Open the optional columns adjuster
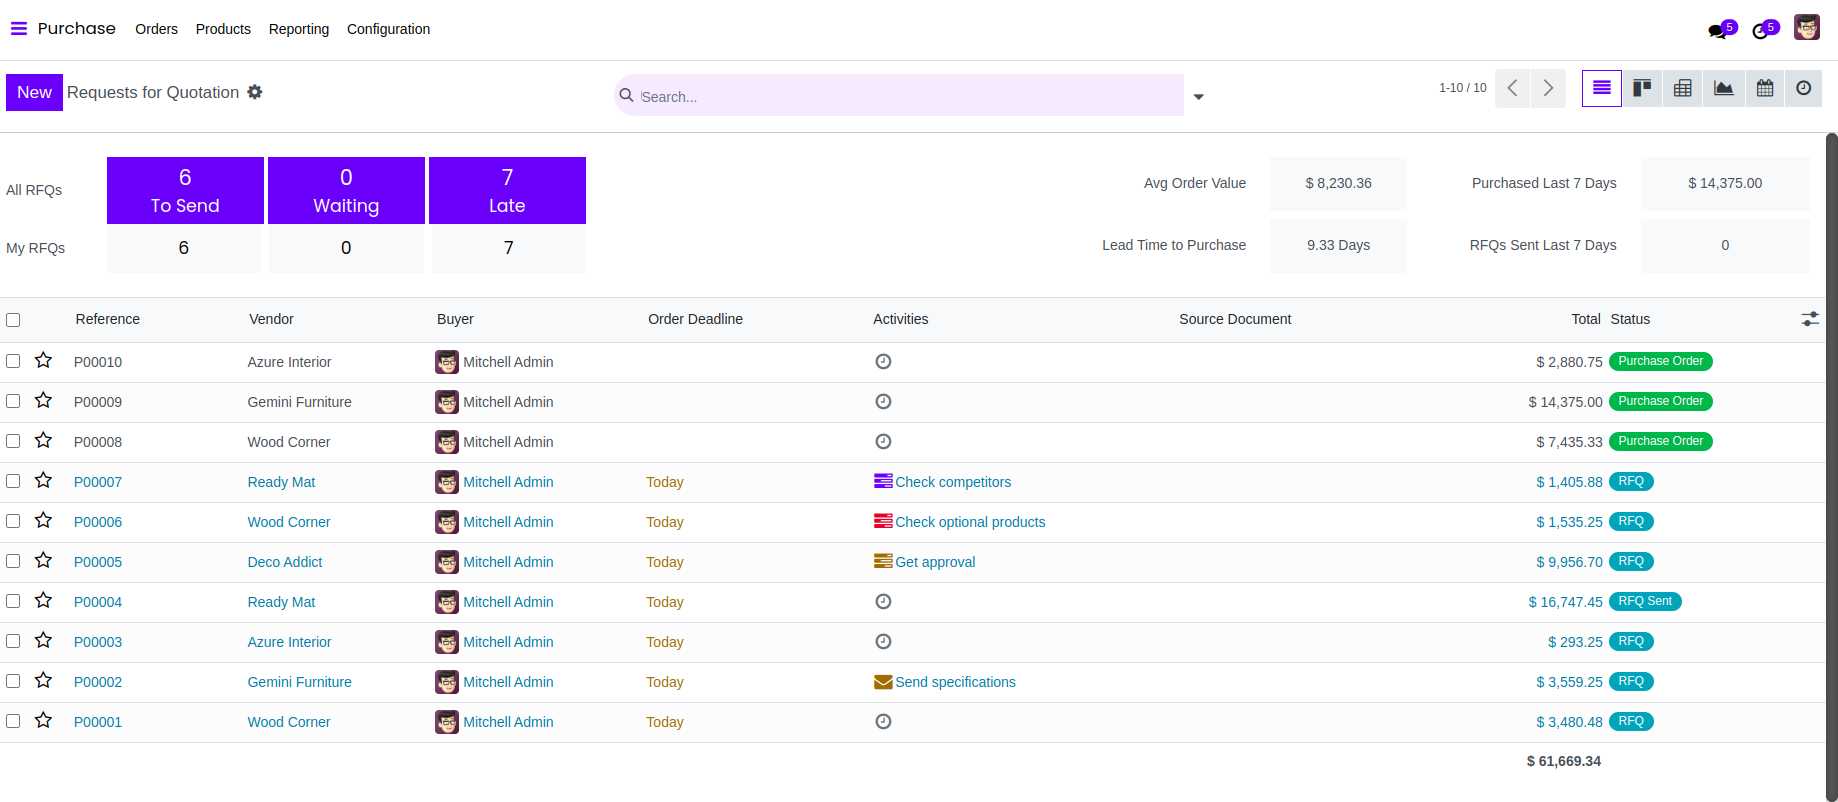Image resolution: width=1838 pixels, height=802 pixels. pos(1810,319)
